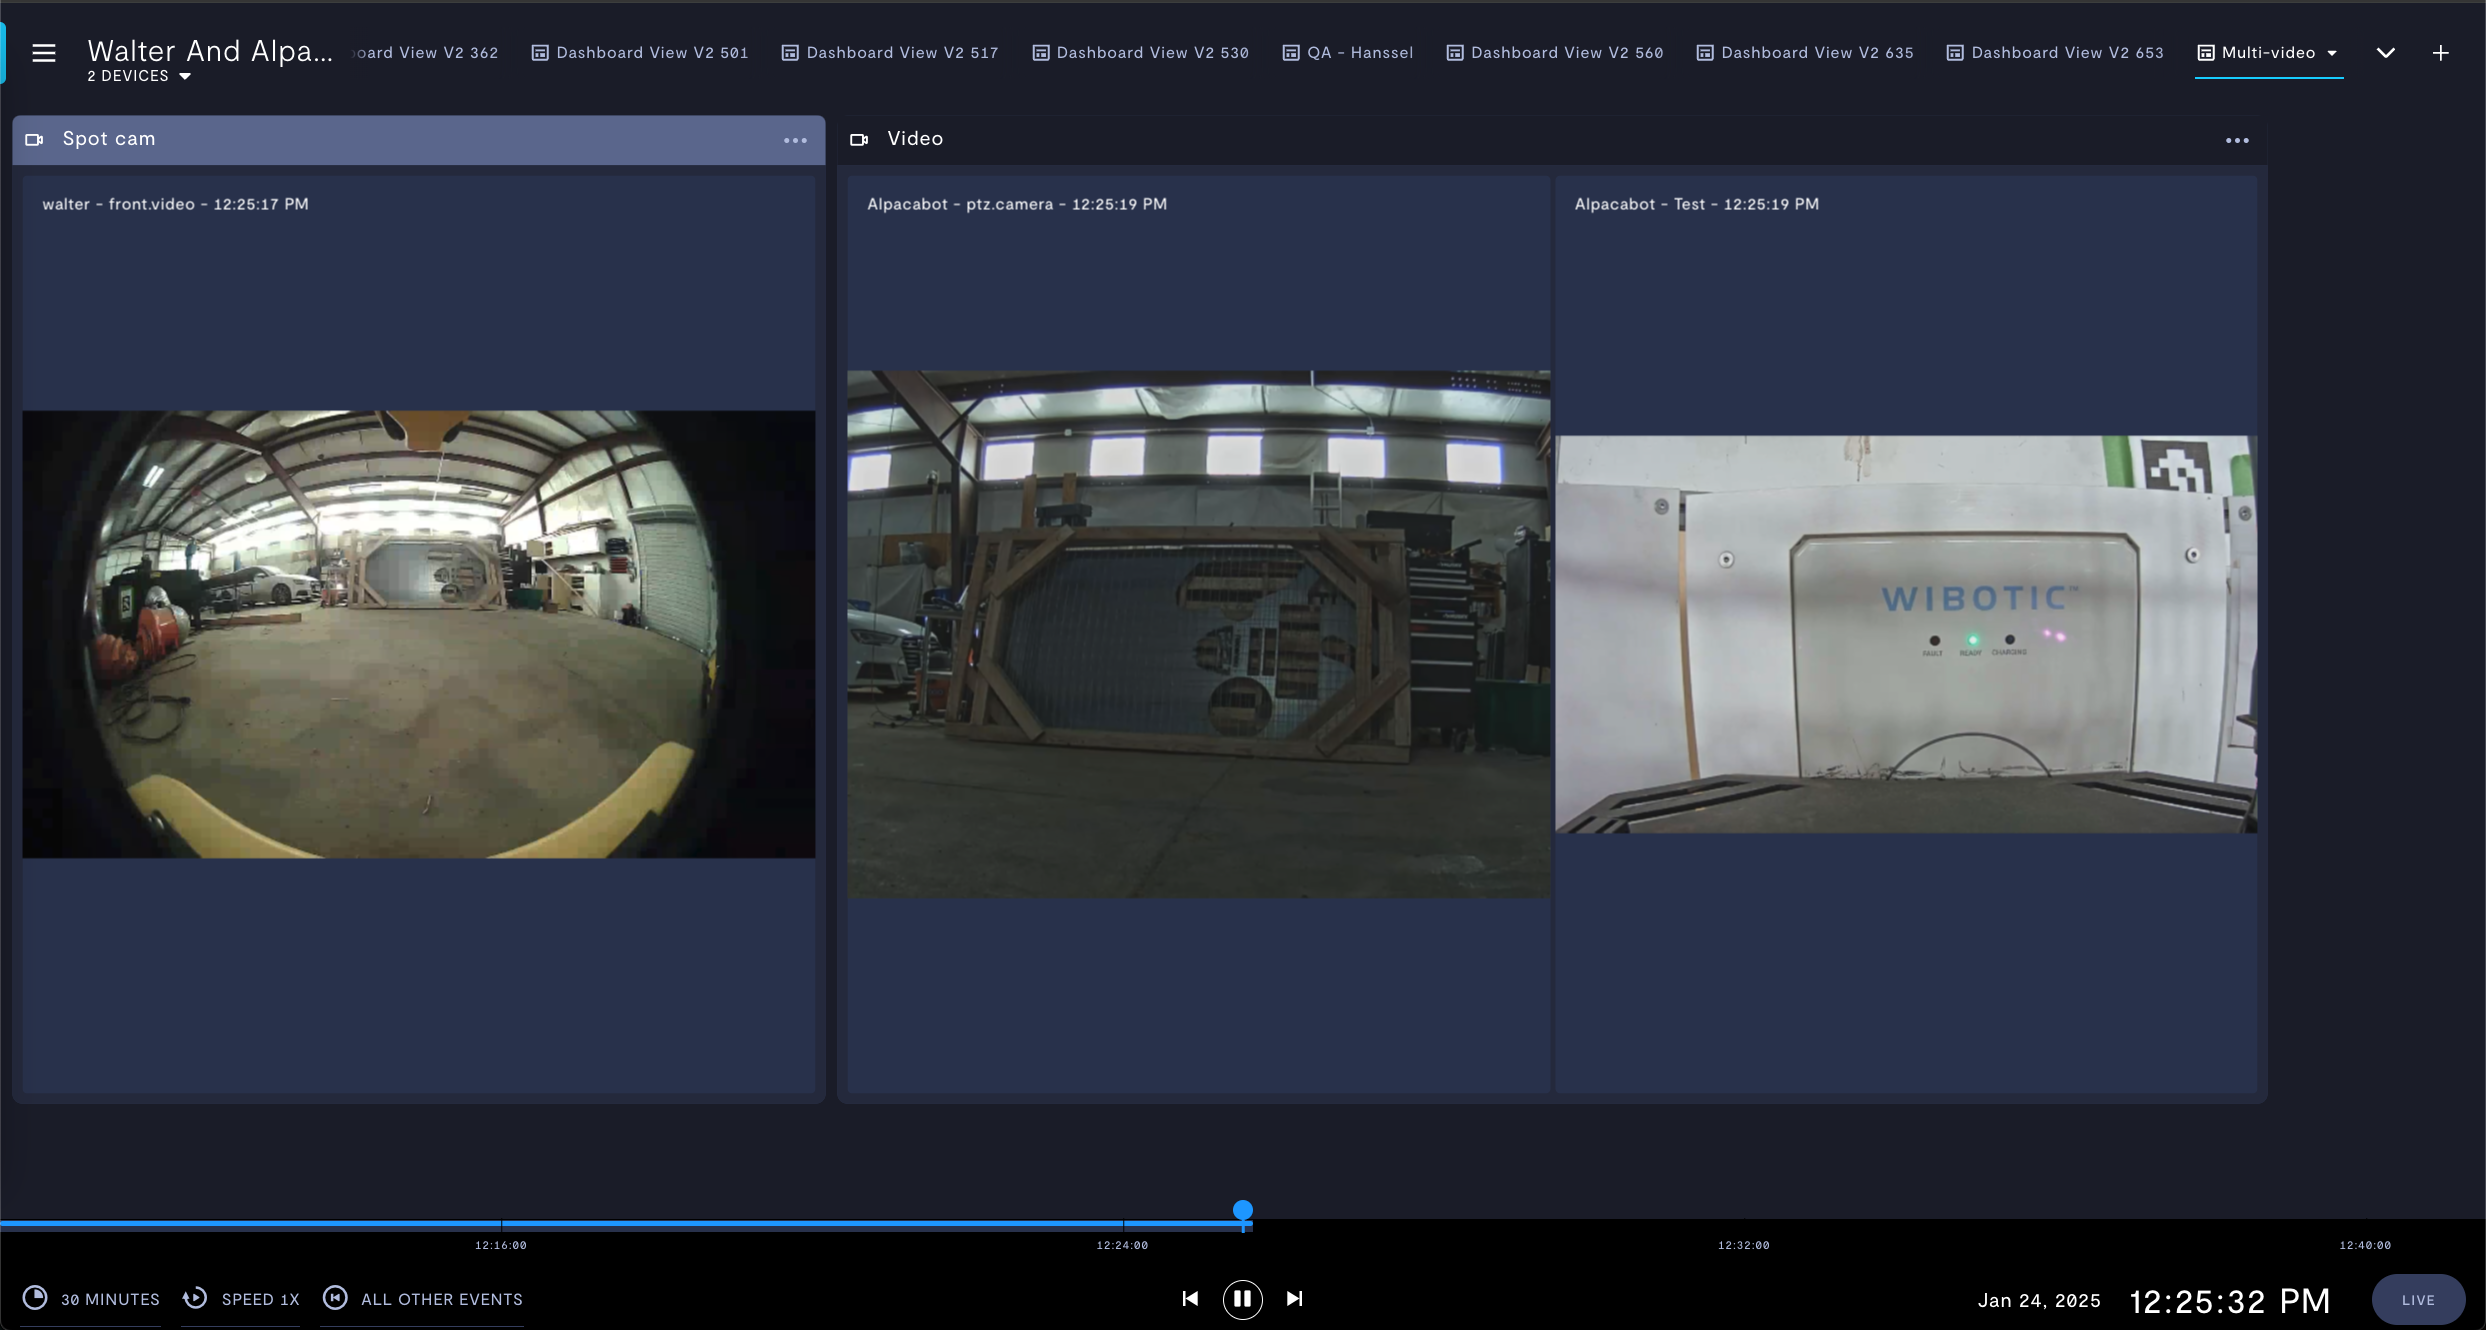Pause the video playback

tap(1242, 1299)
